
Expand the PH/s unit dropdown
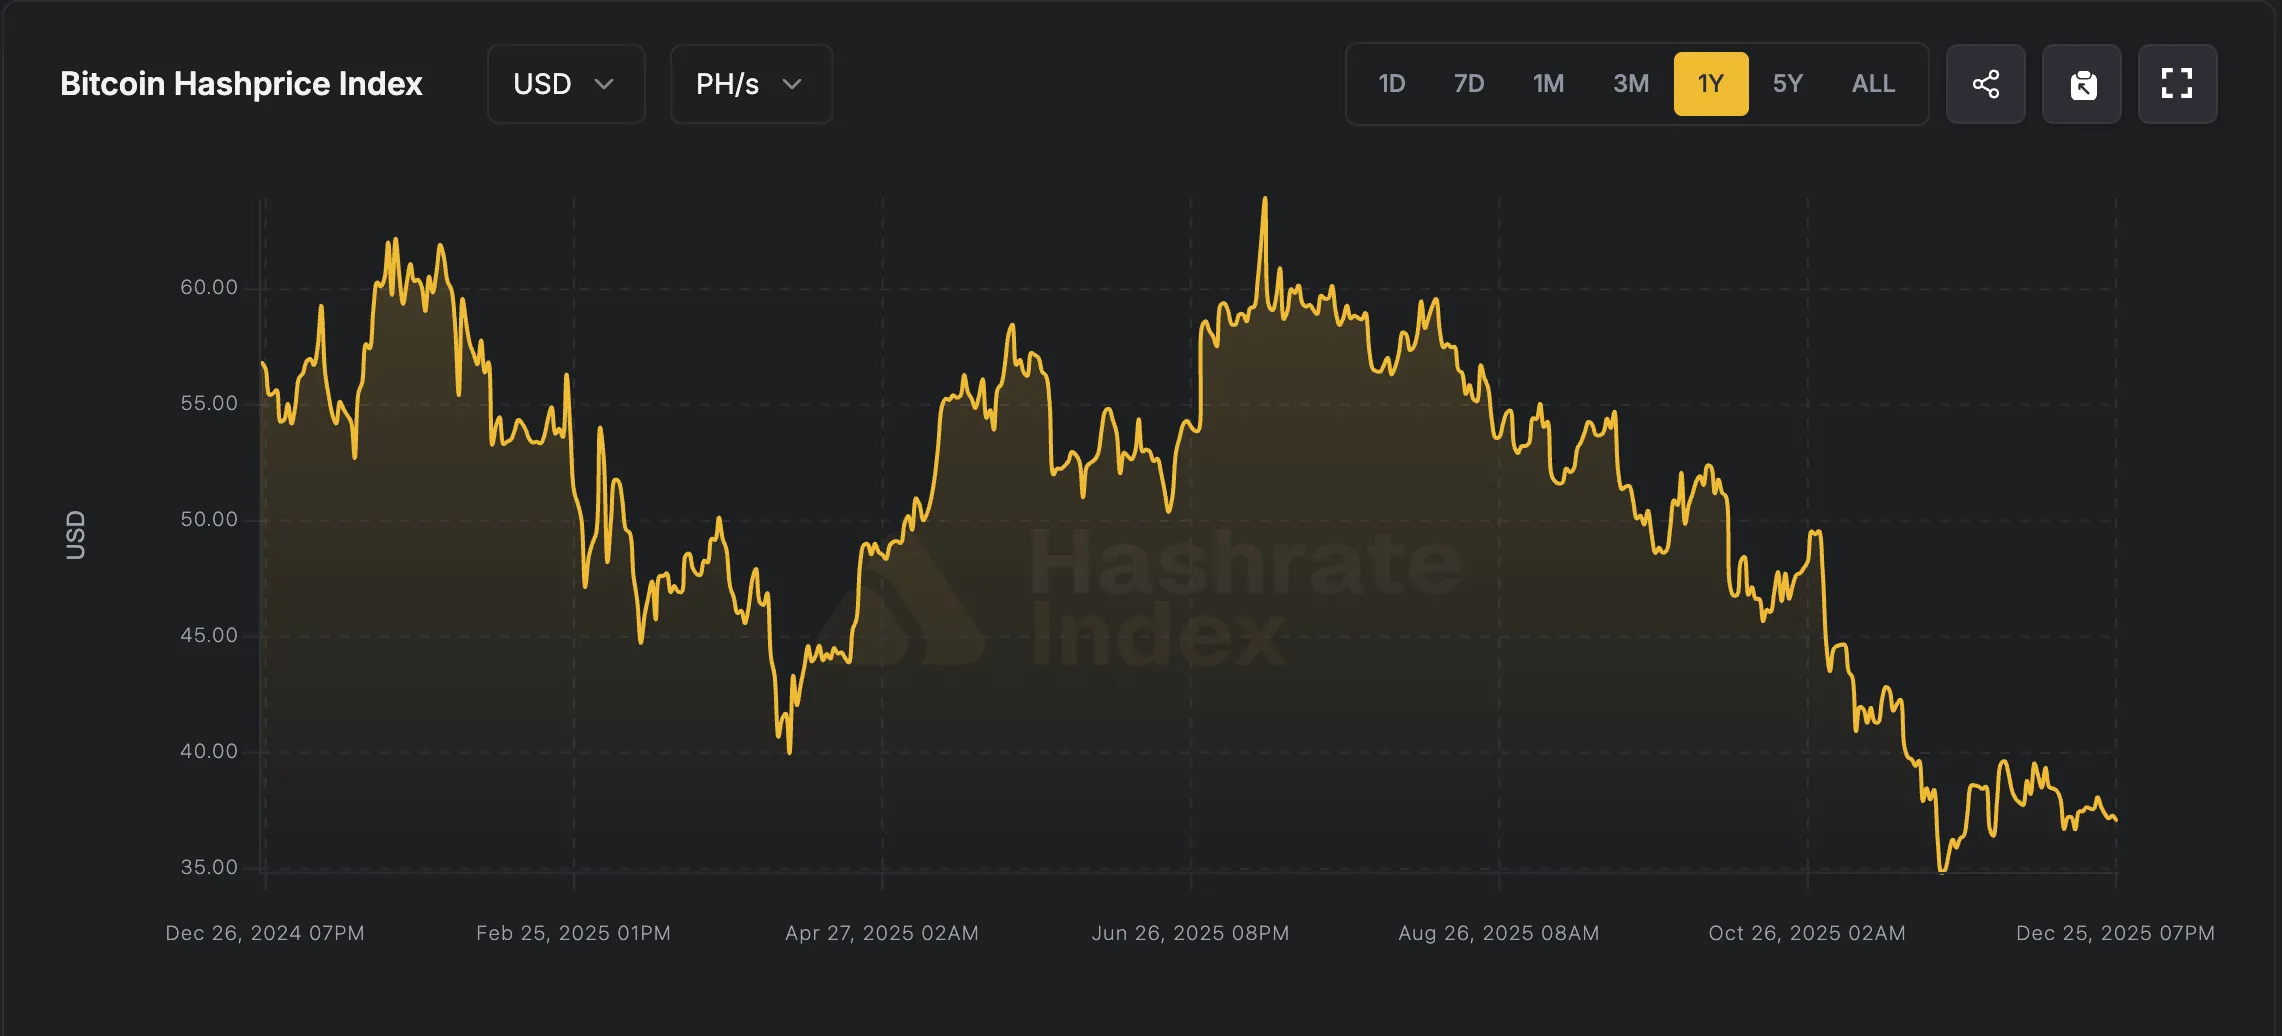(x=750, y=84)
